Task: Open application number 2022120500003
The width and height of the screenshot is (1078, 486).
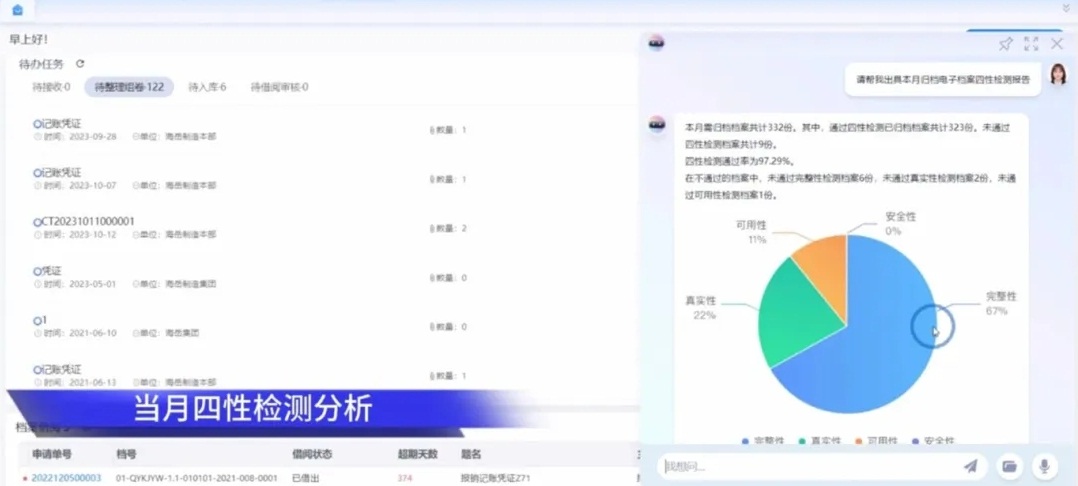Action: point(66,478)
